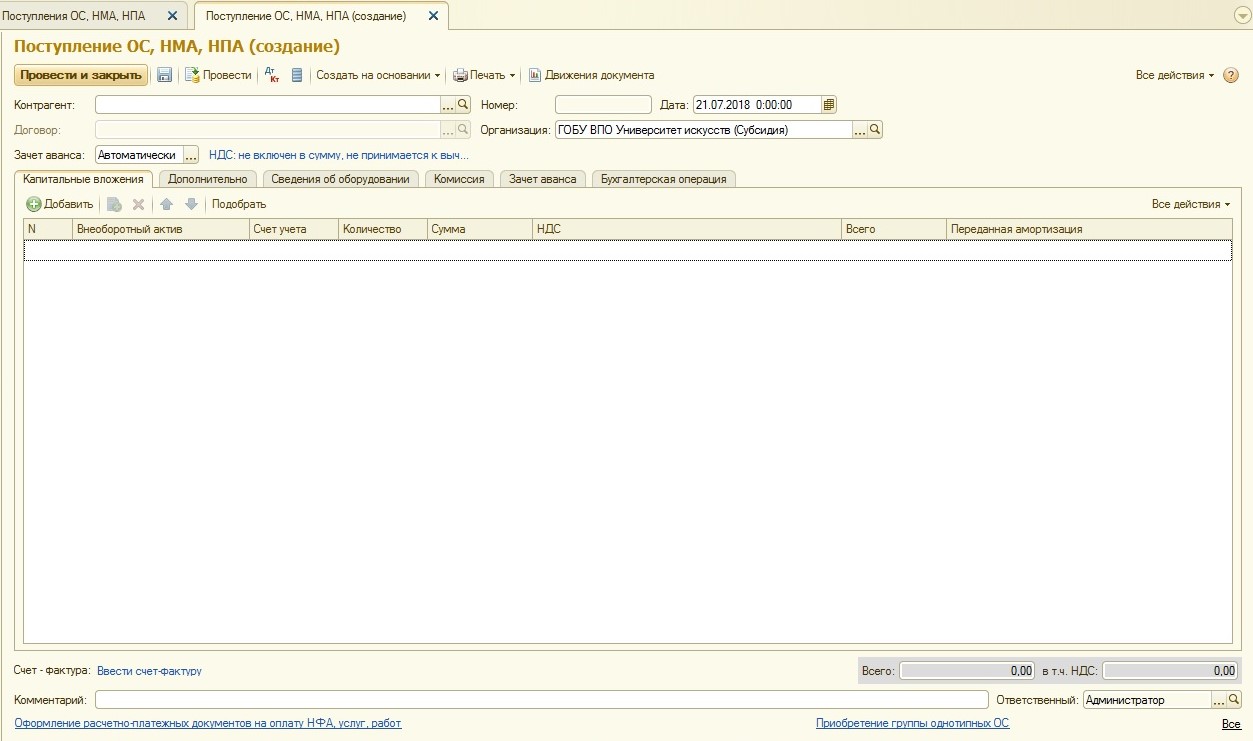Expand the Создать на основании dropdown
The width and height of the screenshot is (1253, 741).
coord(378,75)
